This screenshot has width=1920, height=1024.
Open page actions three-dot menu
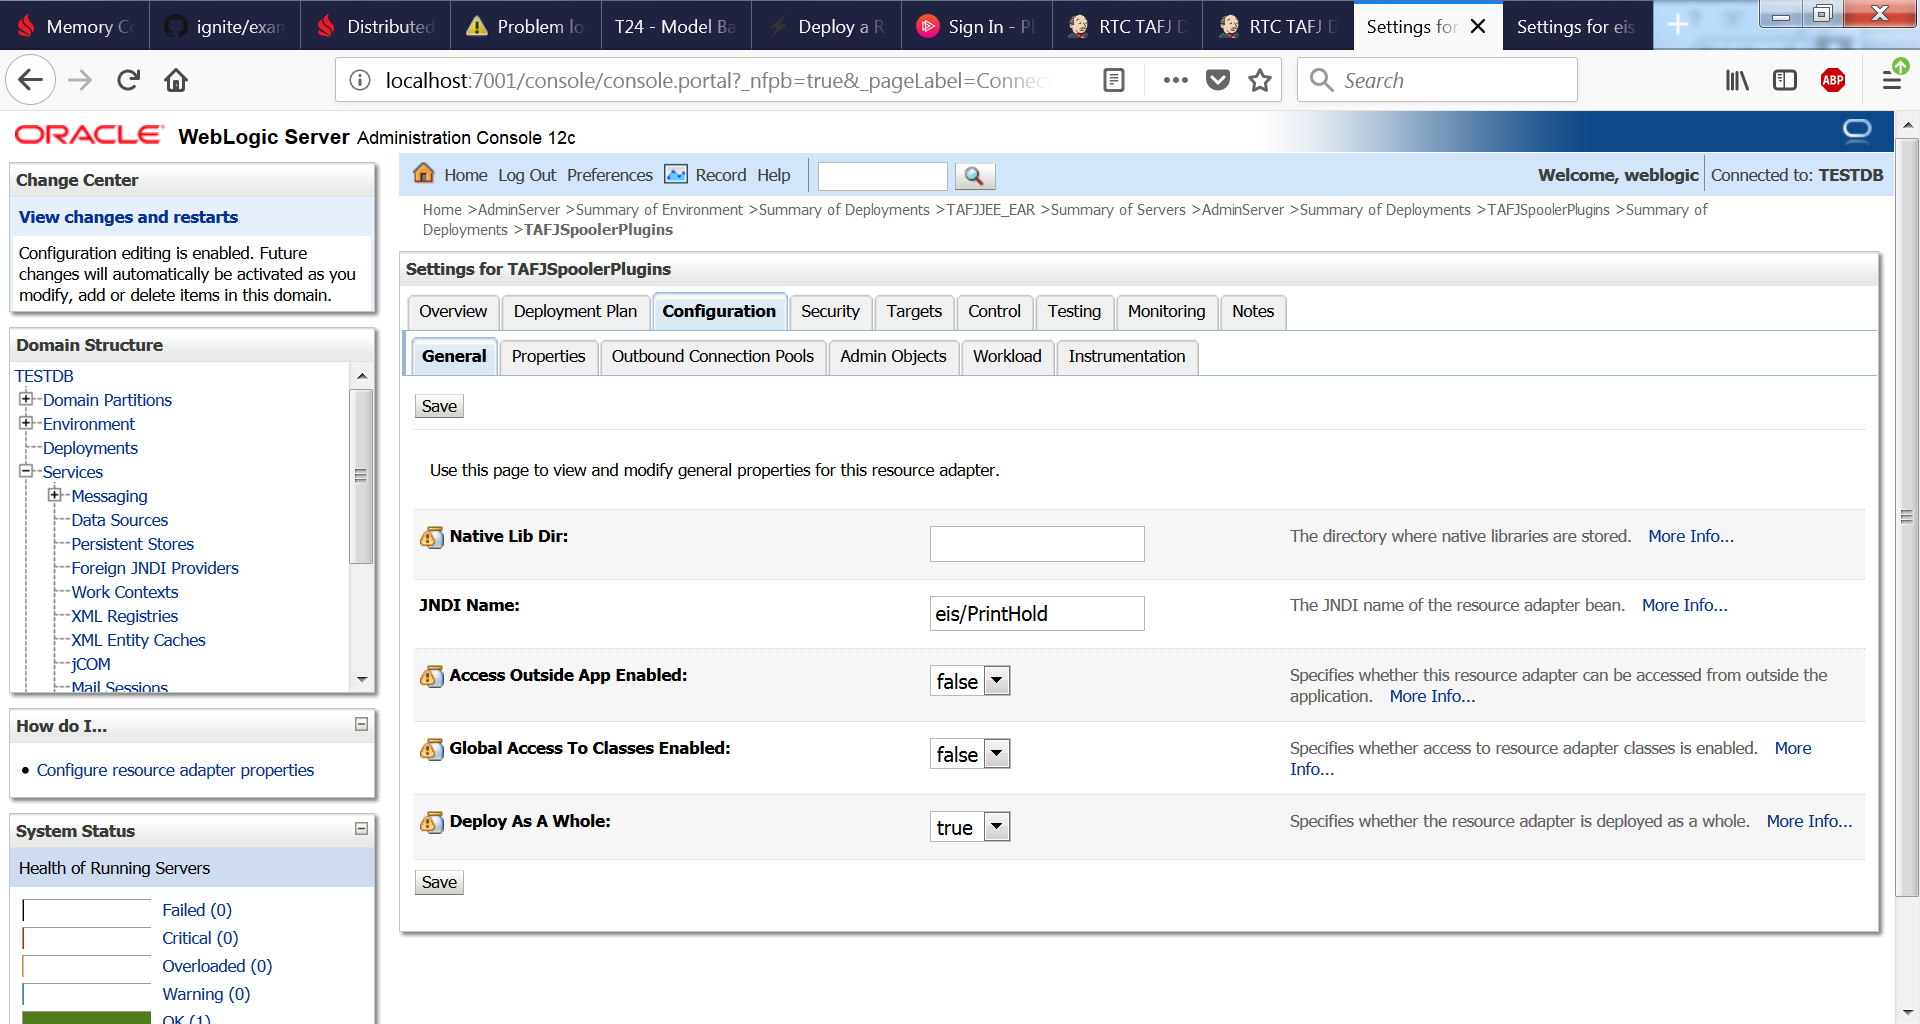click(1176, 80)
